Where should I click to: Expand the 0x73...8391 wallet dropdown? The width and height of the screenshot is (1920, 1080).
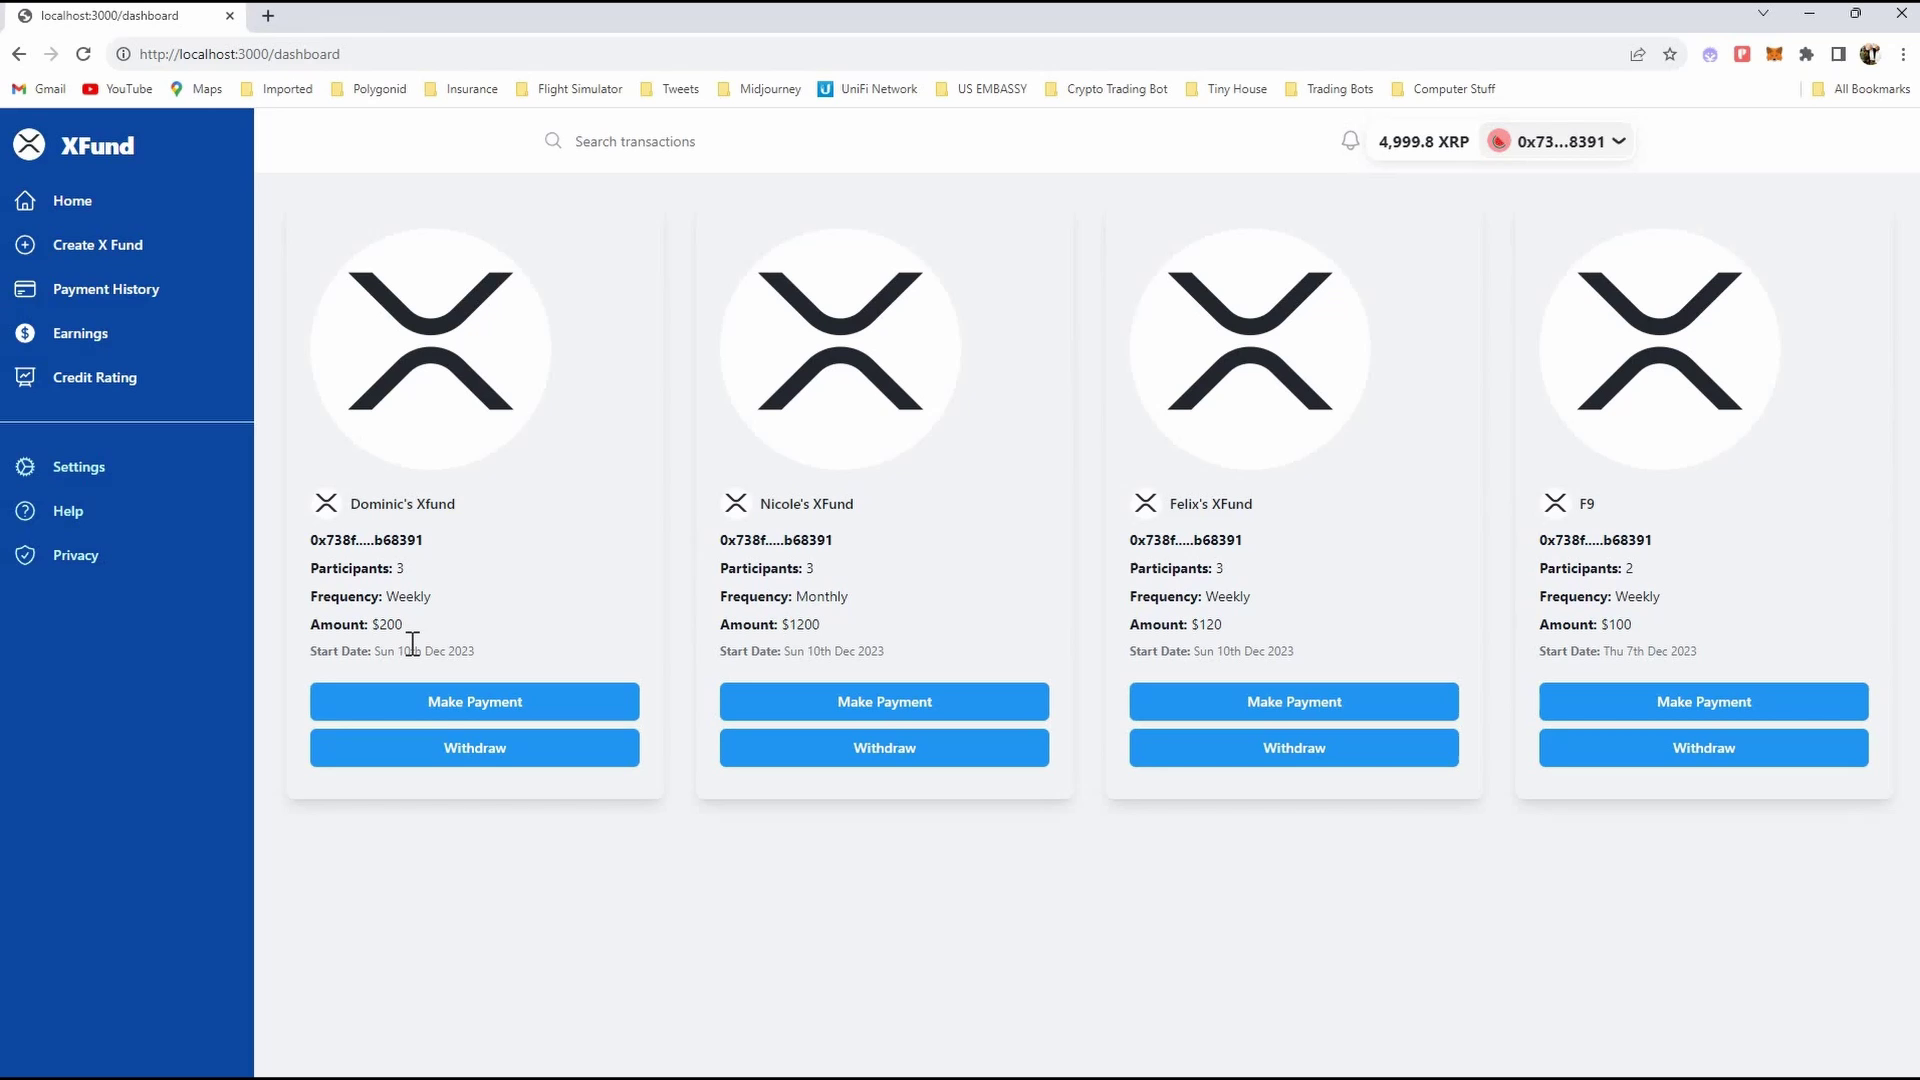click(x=1618, y=141)
